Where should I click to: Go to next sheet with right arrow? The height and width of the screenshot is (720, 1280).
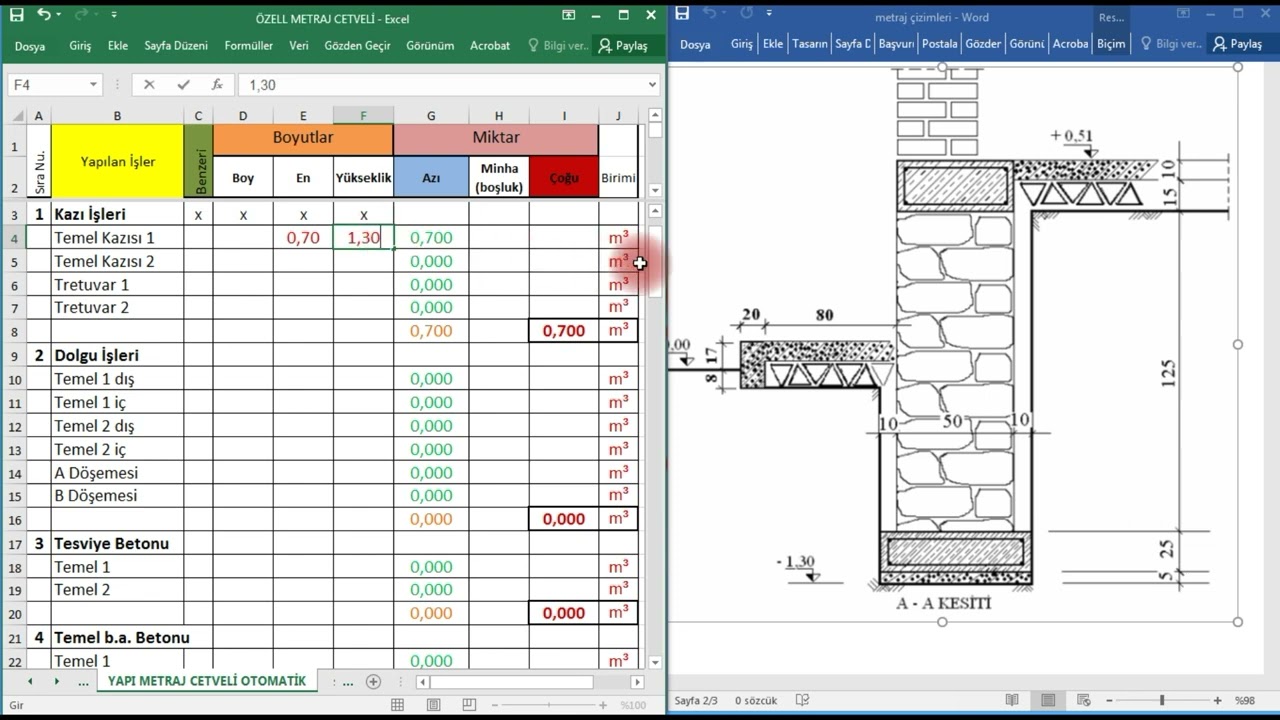[x=56, y=682]
